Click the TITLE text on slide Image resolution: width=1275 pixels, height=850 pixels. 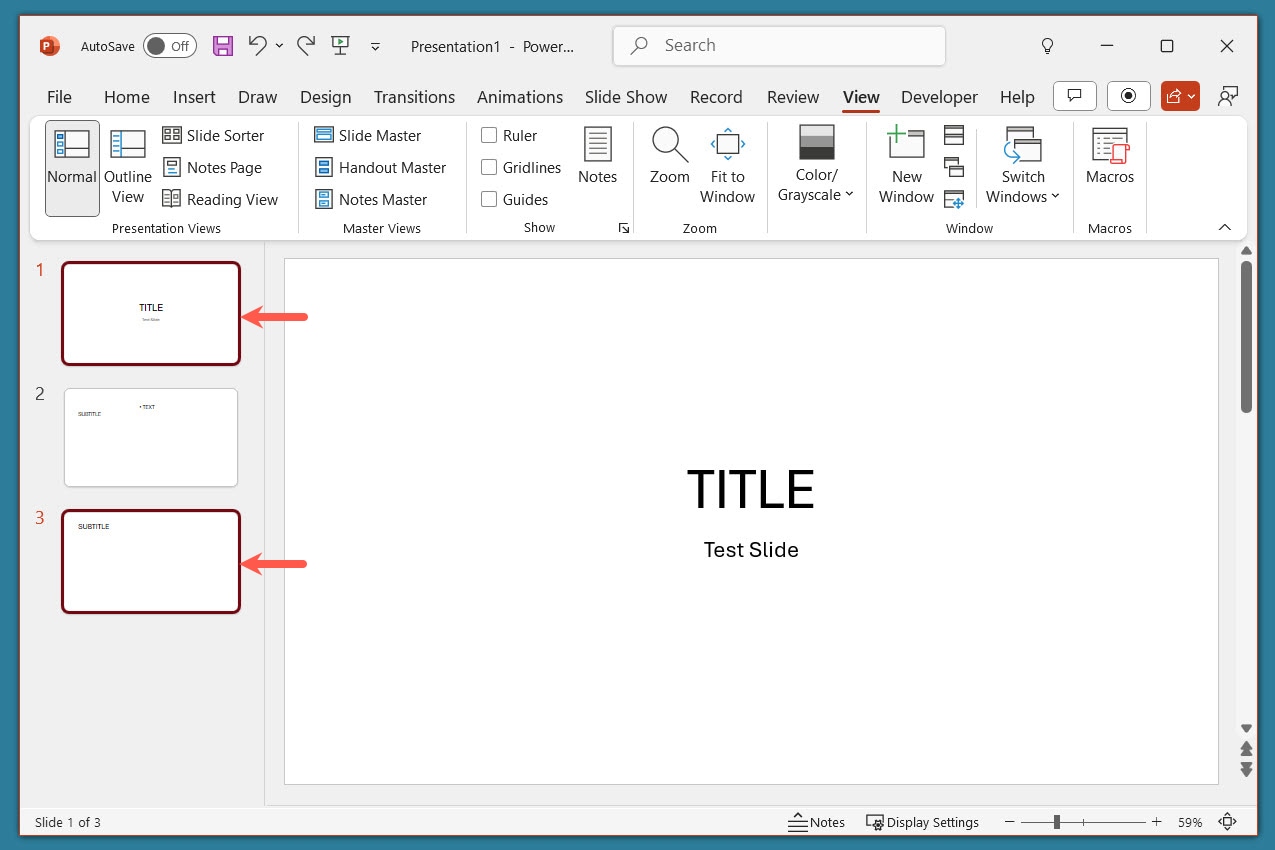751,490
